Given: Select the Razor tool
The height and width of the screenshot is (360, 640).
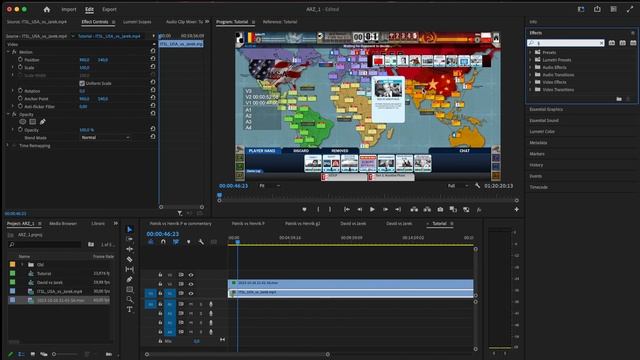Looking at the screenshot, I should tap(130, 259).
